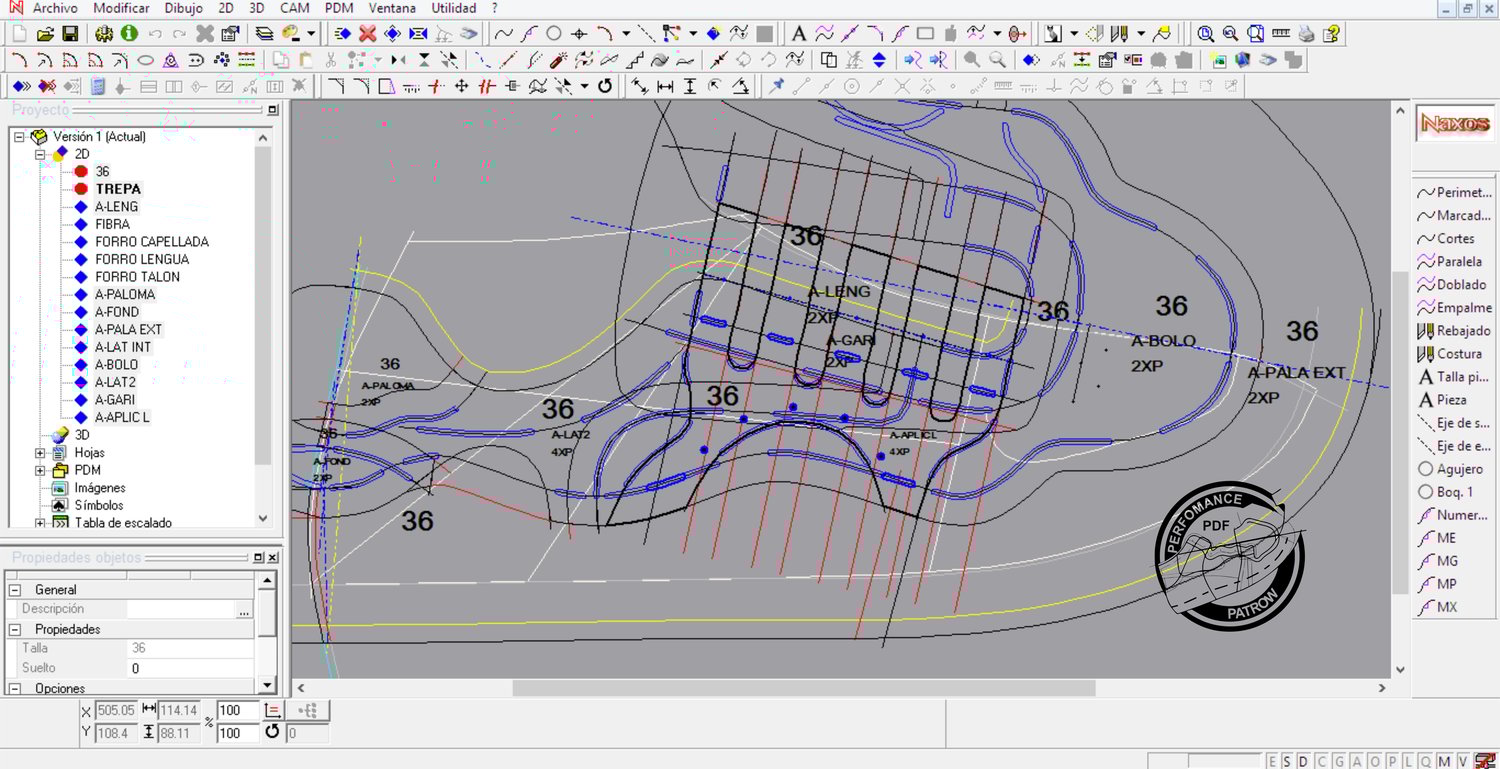
Task: Collapse the 2D tree node
Action: tap(41, 154)
